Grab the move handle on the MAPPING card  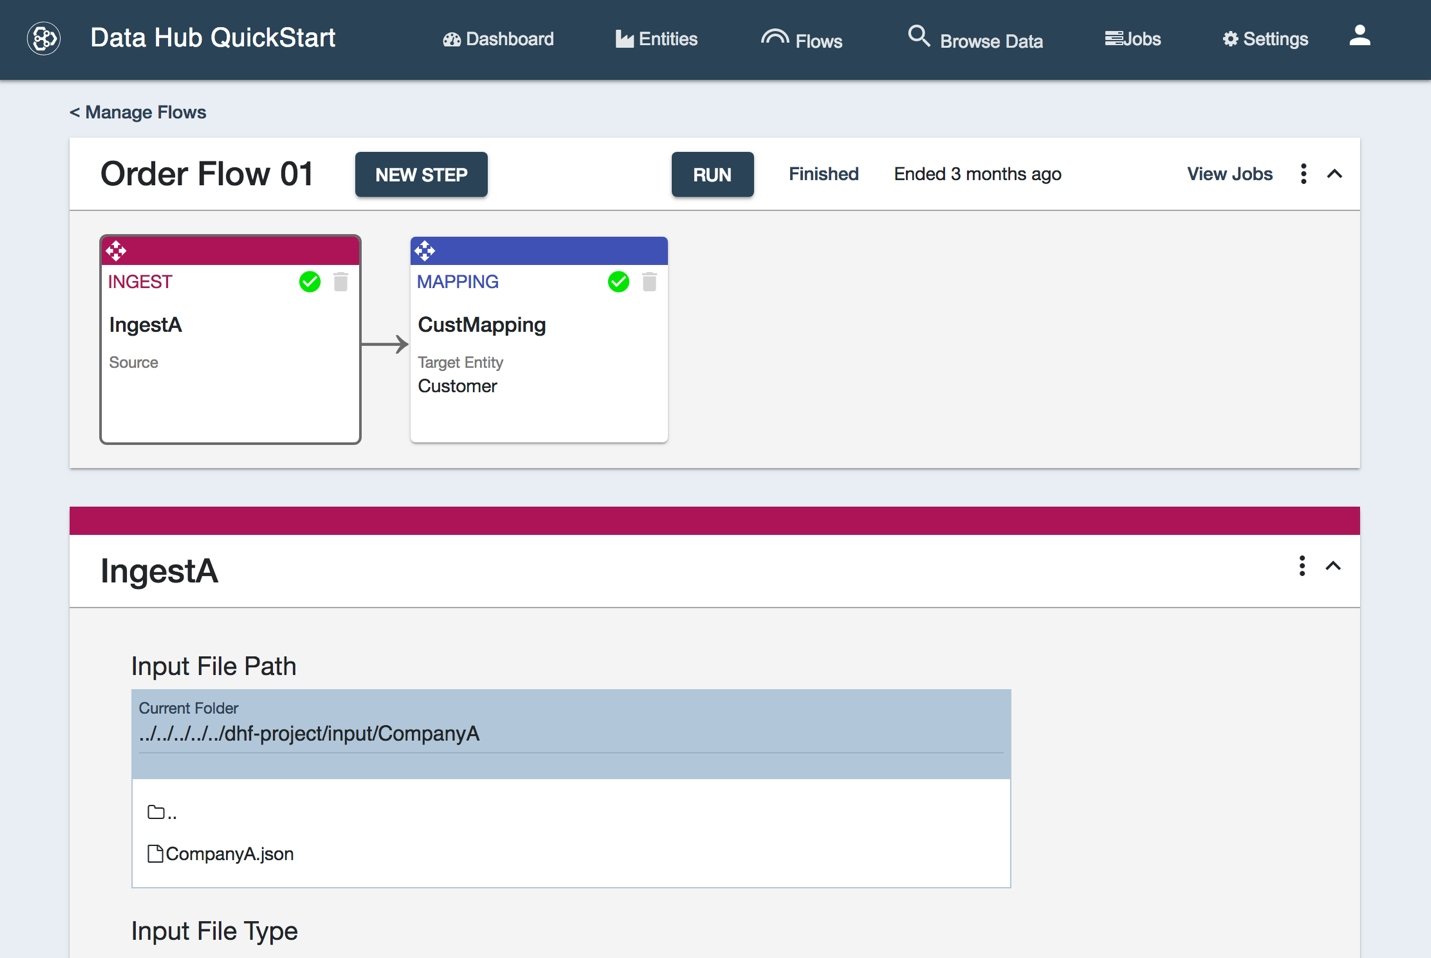pyautogui.click(x=426, y=250)
